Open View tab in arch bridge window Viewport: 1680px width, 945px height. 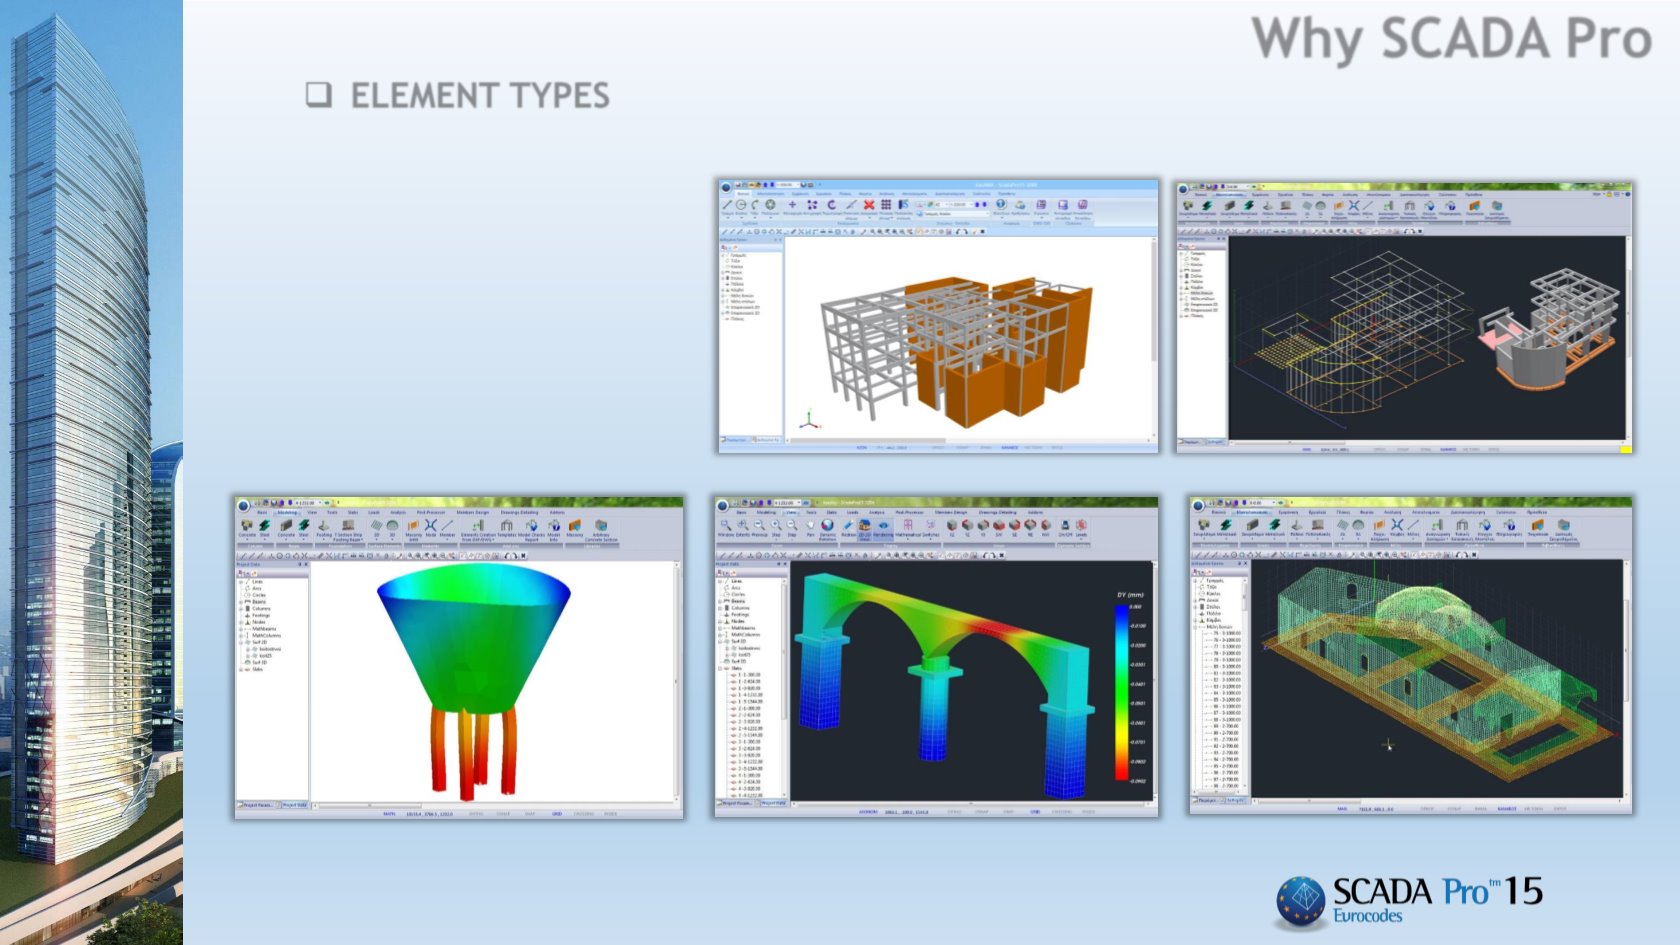pos(791,512)
